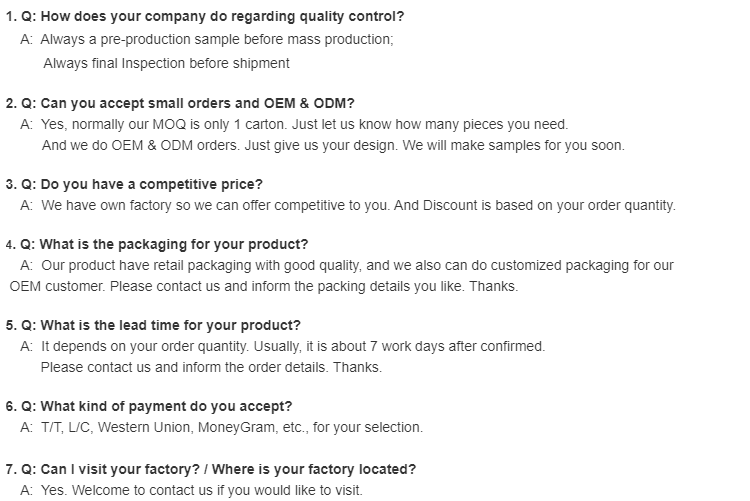Click the kind of payment question

coord(149,406)
